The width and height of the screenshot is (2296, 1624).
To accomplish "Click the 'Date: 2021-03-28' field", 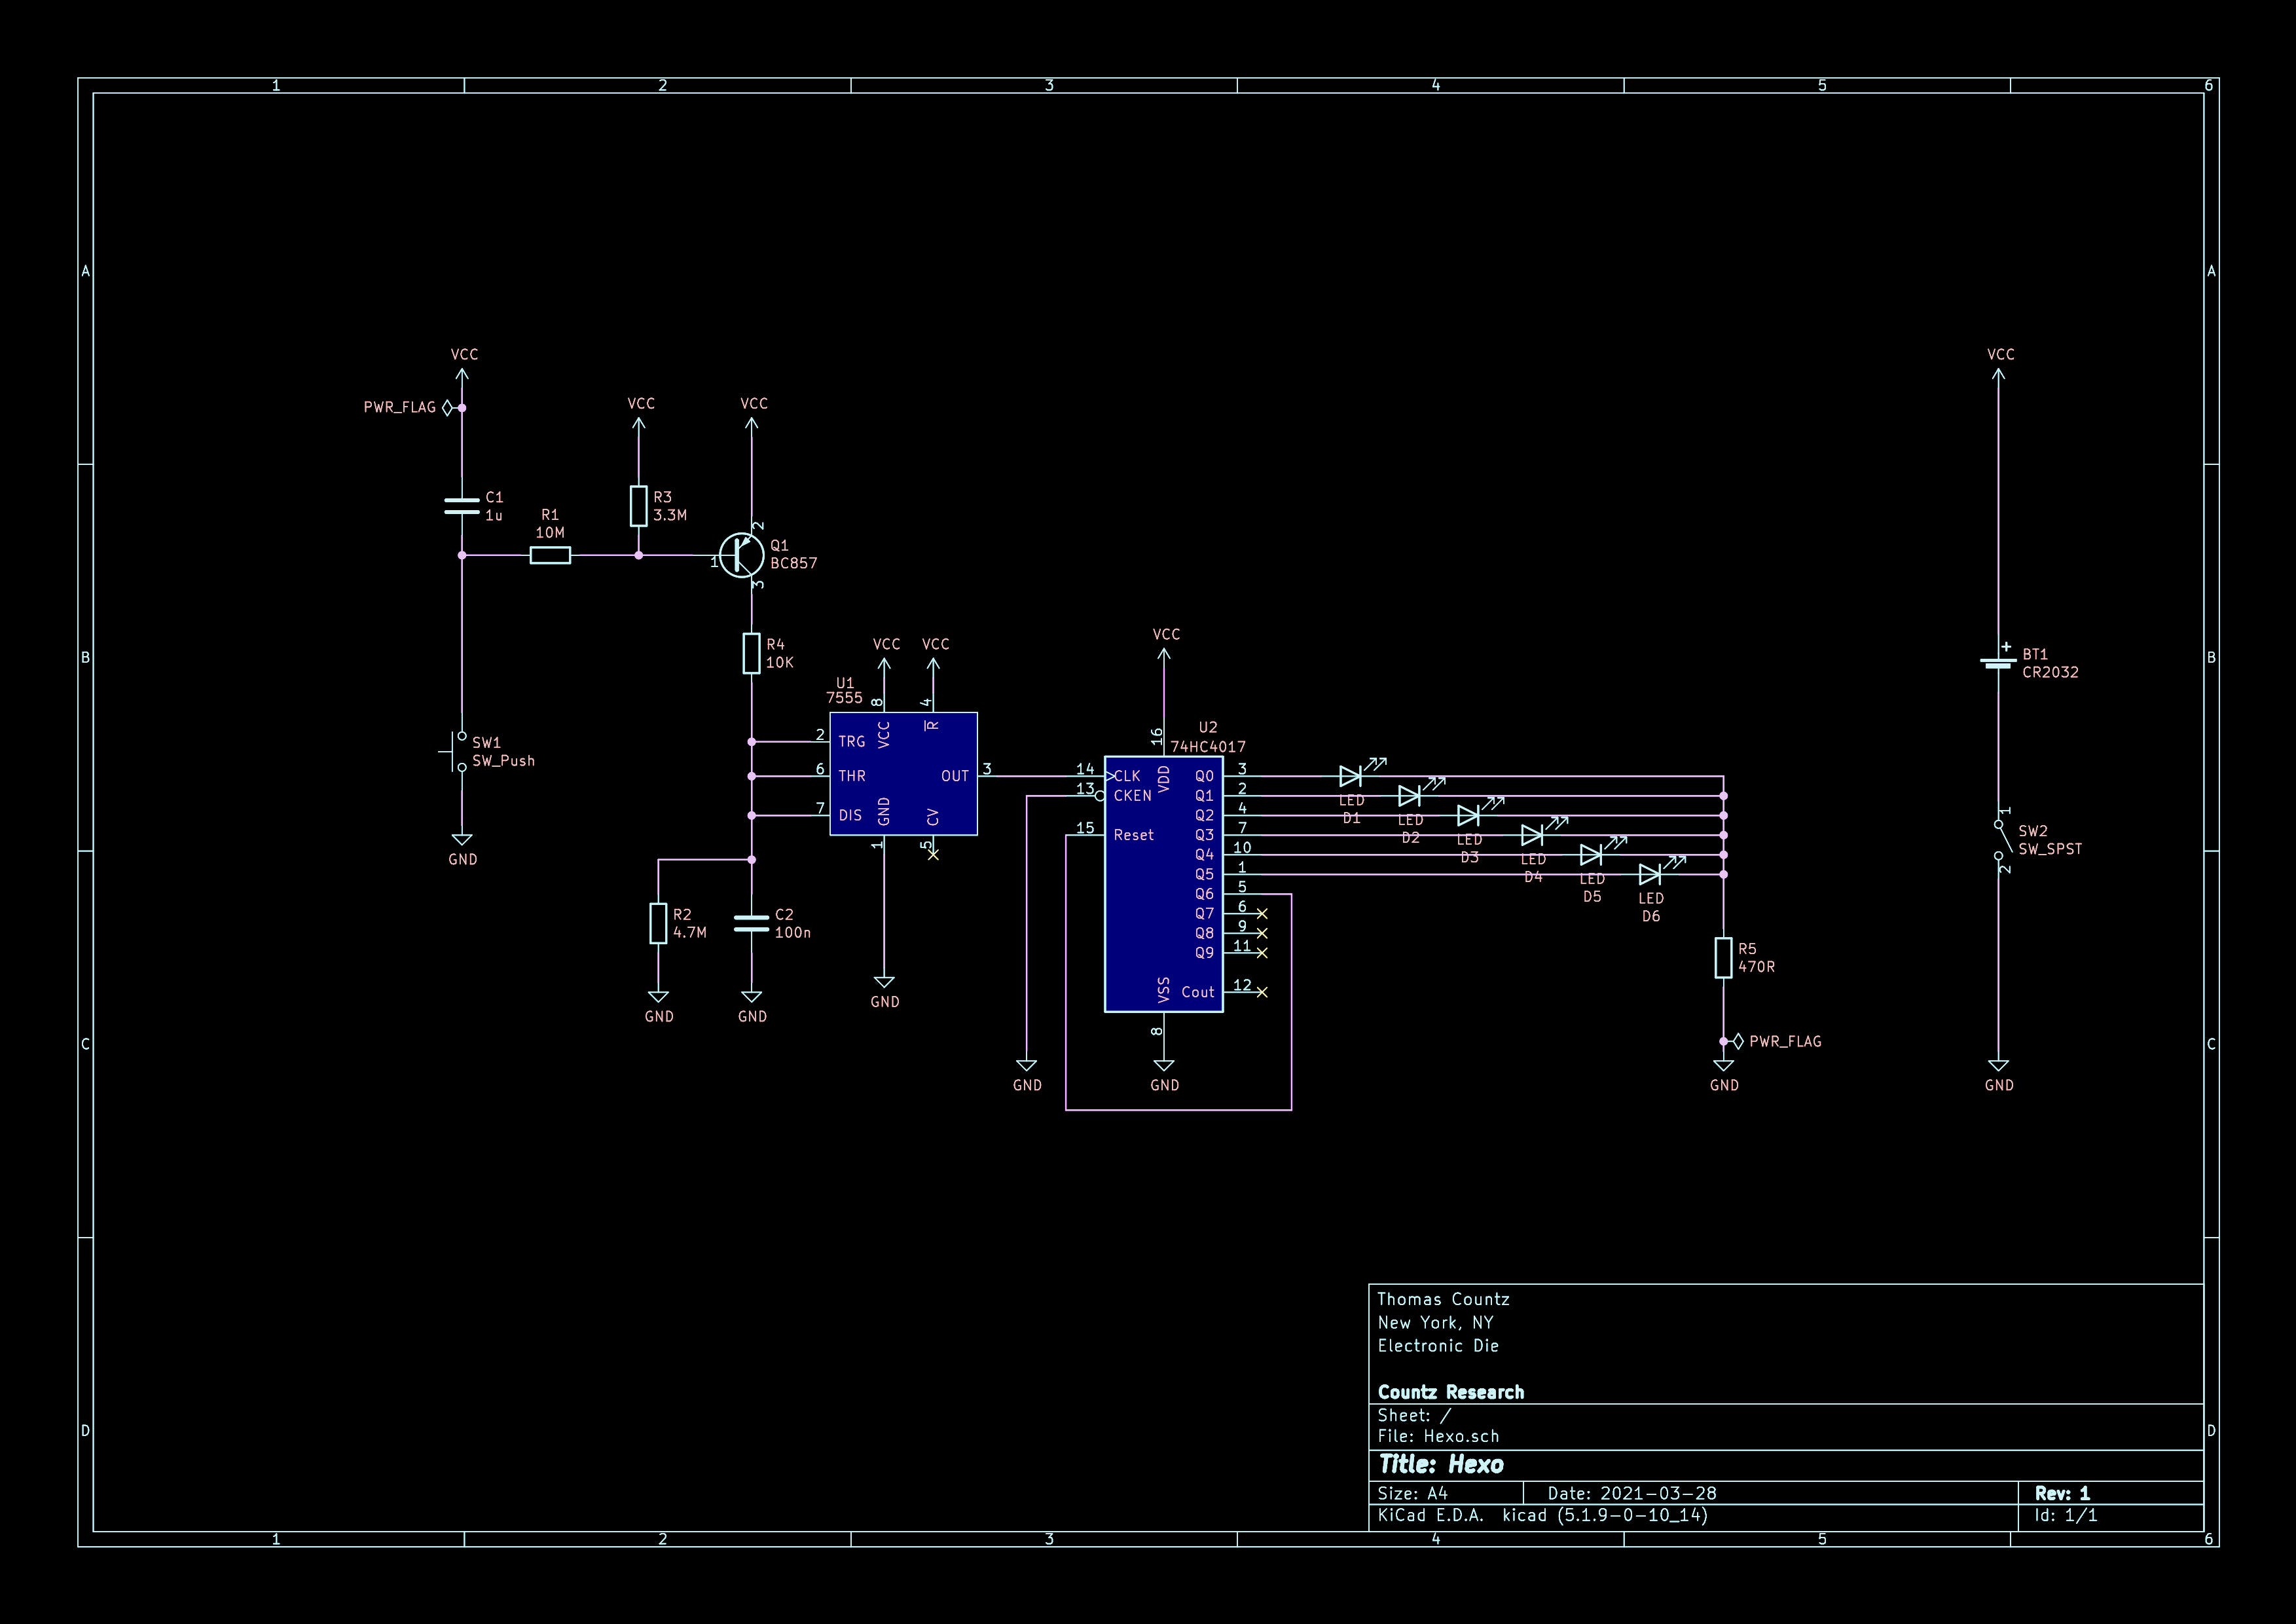I will coord(1632,1494).
